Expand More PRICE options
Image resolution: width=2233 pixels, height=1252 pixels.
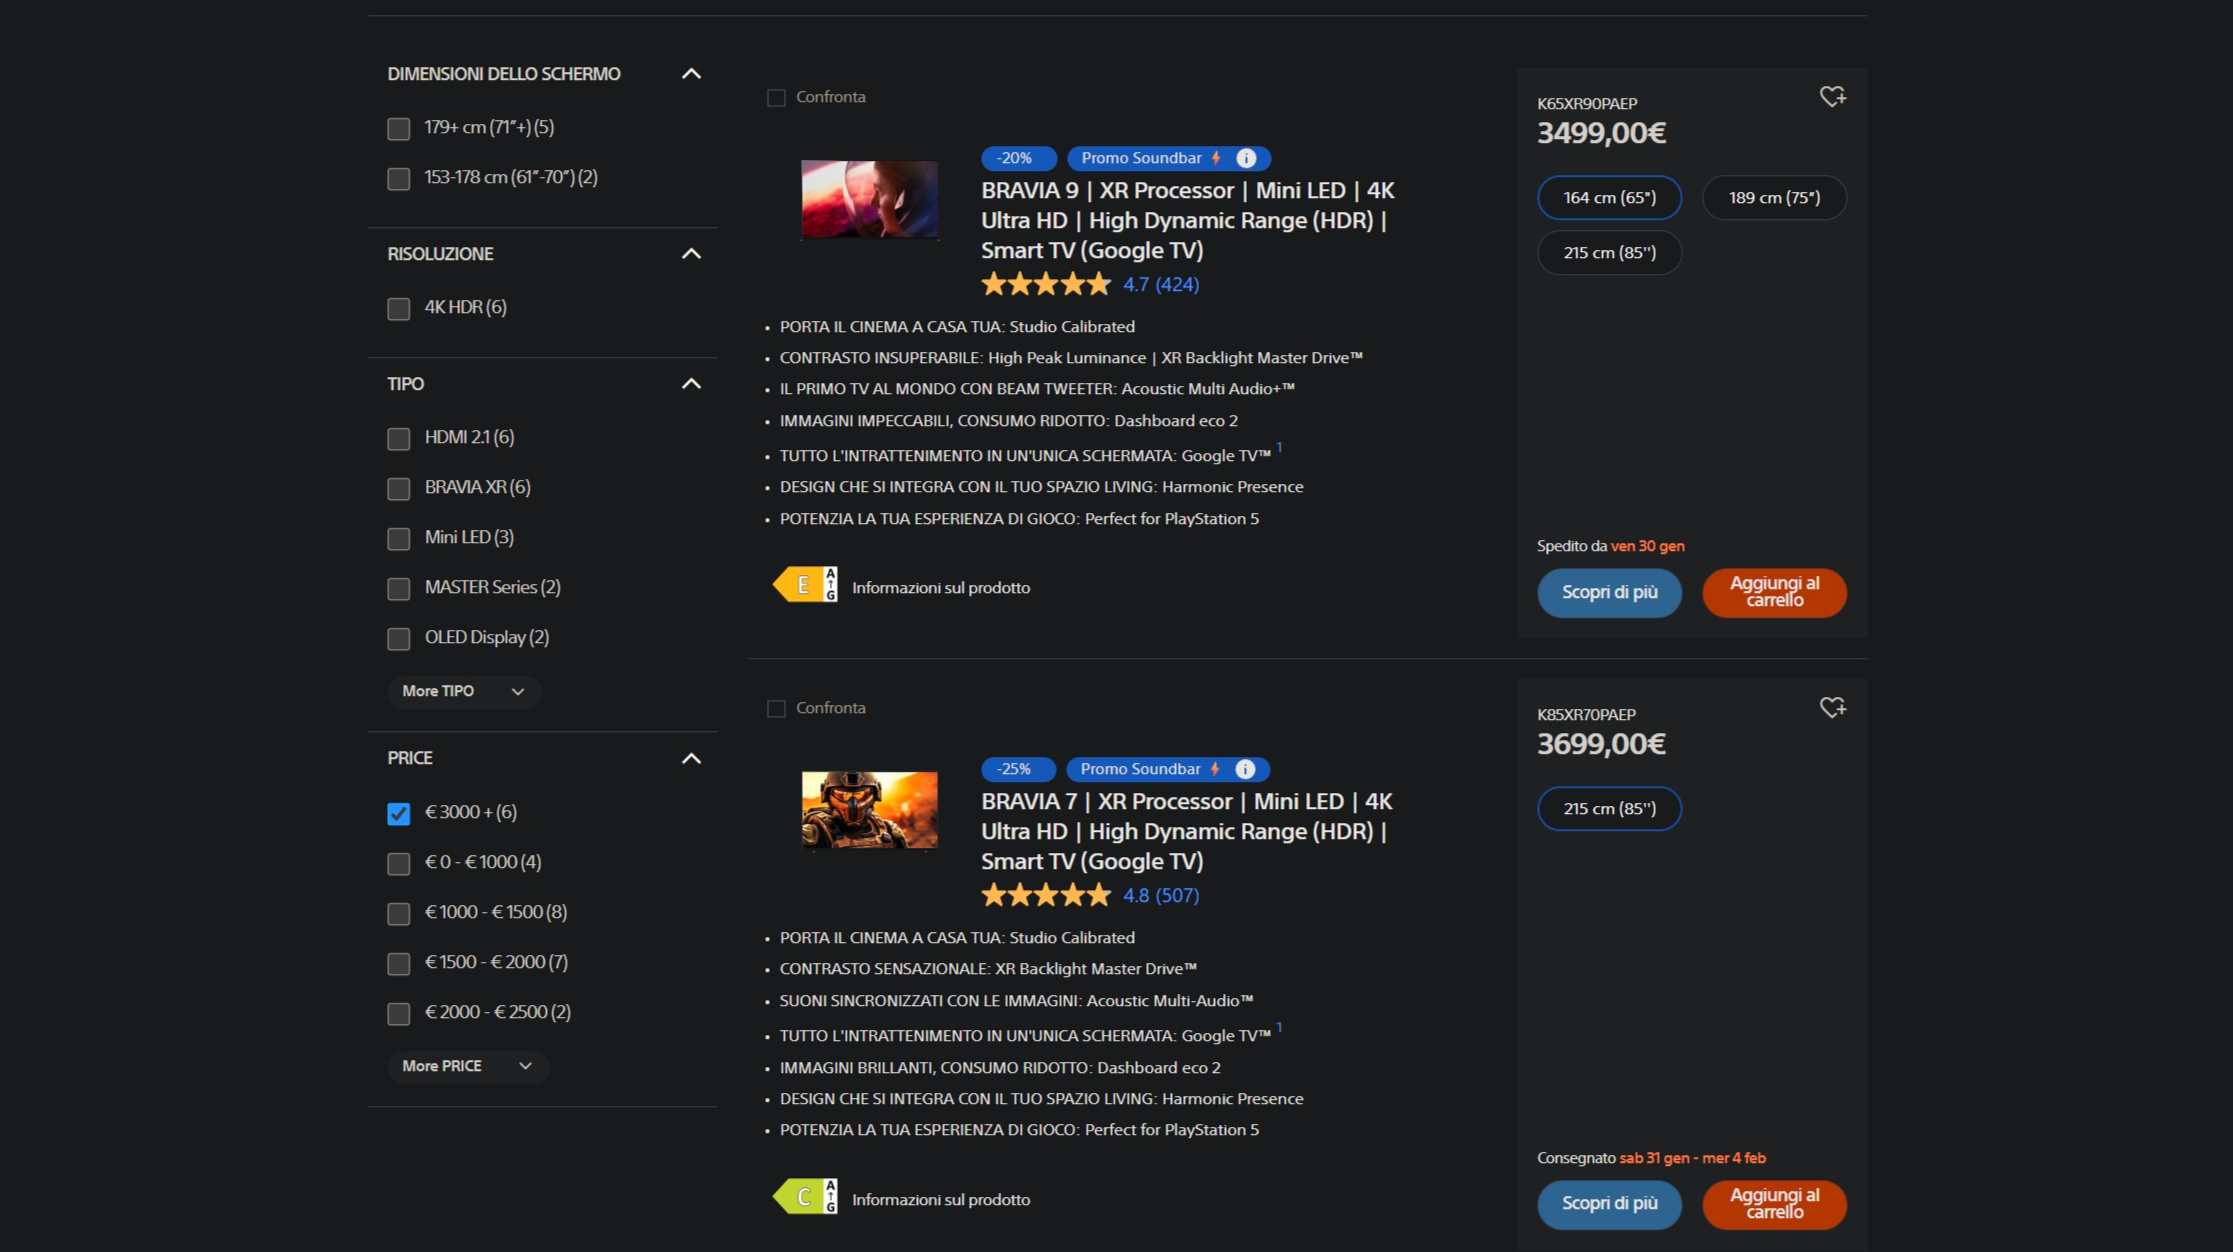click(467, 1066)
